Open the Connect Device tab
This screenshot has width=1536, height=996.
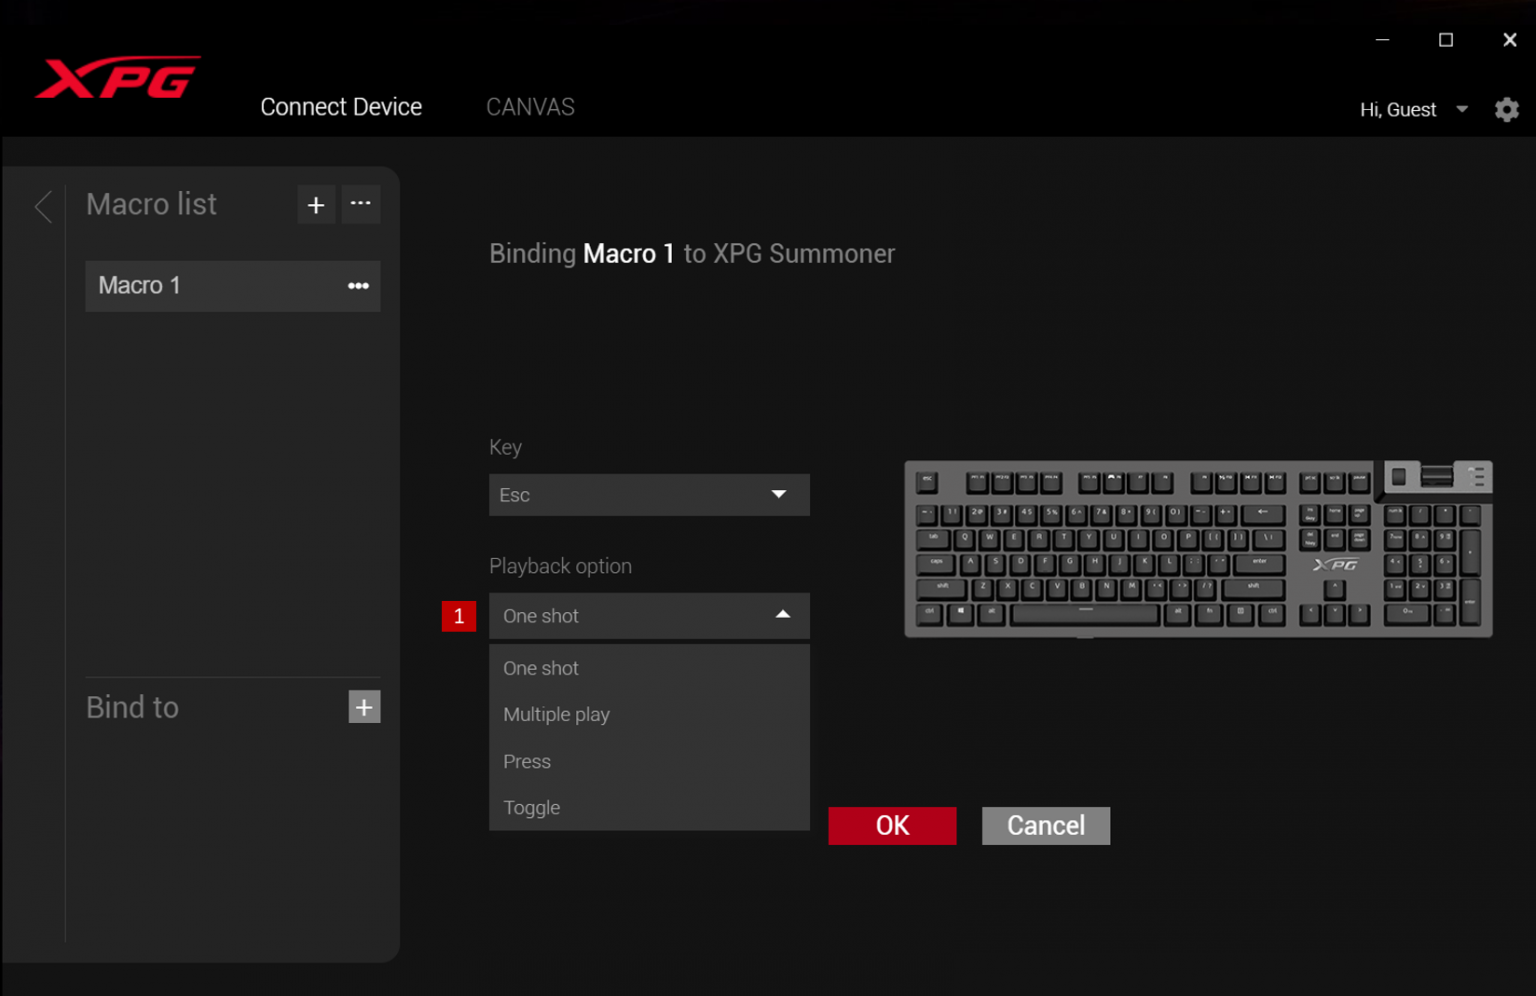pos(341,107)
